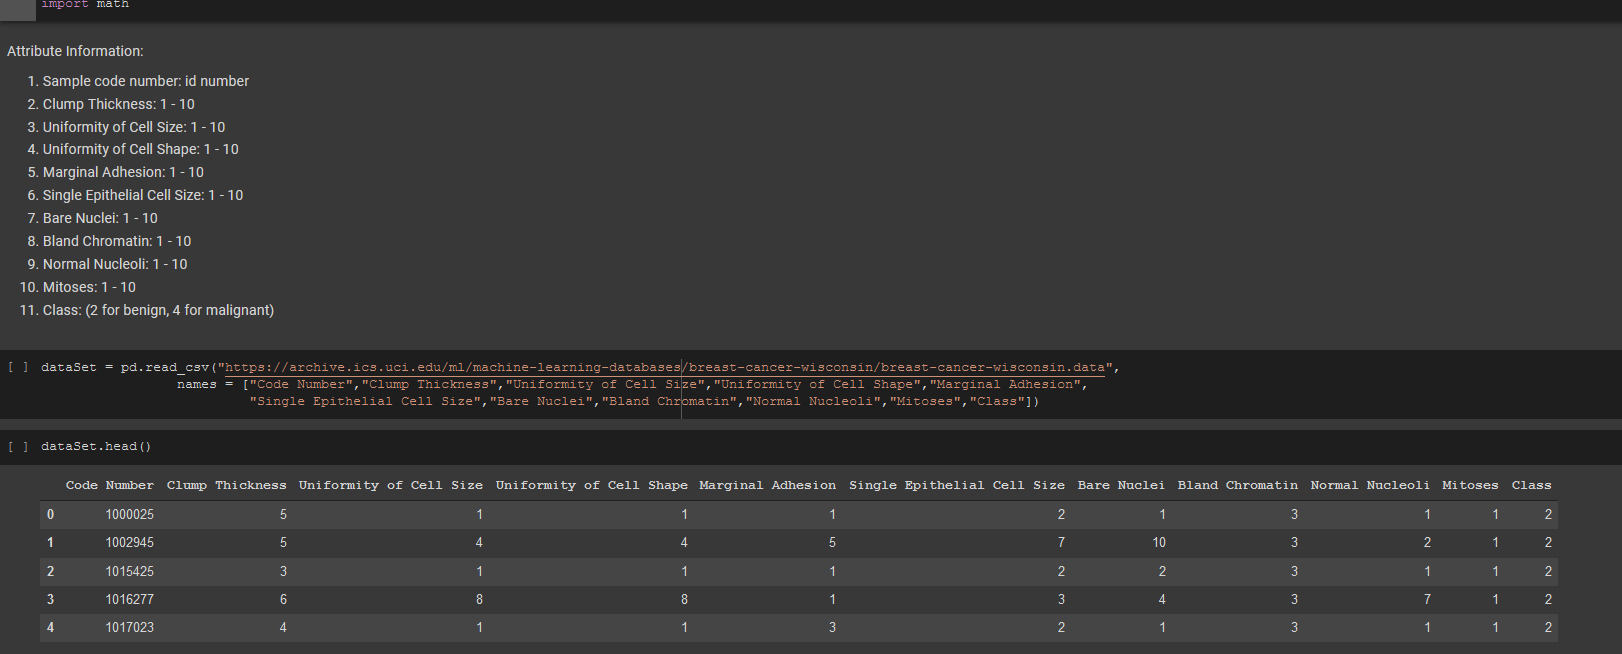Select 'Mitoses: 1 - 10' list item
1622x654 pixels.
pos(89,287)
